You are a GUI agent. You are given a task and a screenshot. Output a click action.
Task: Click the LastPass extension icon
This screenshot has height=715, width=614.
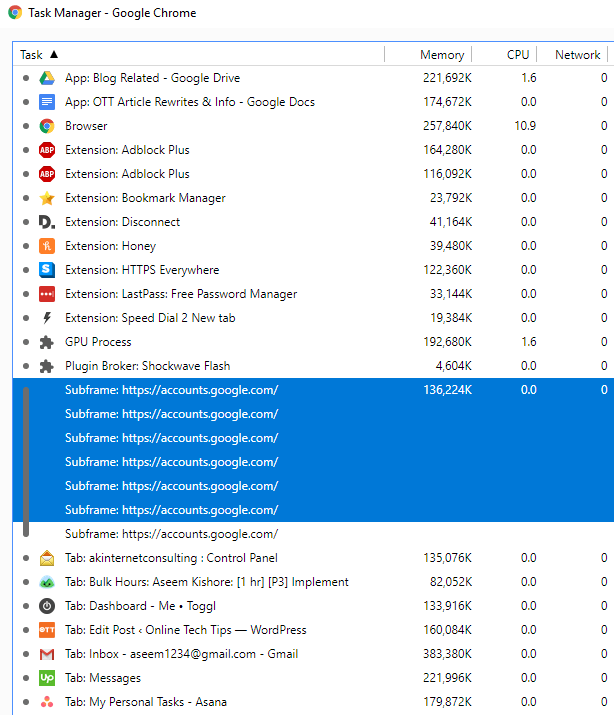click(x=46, y=294)
